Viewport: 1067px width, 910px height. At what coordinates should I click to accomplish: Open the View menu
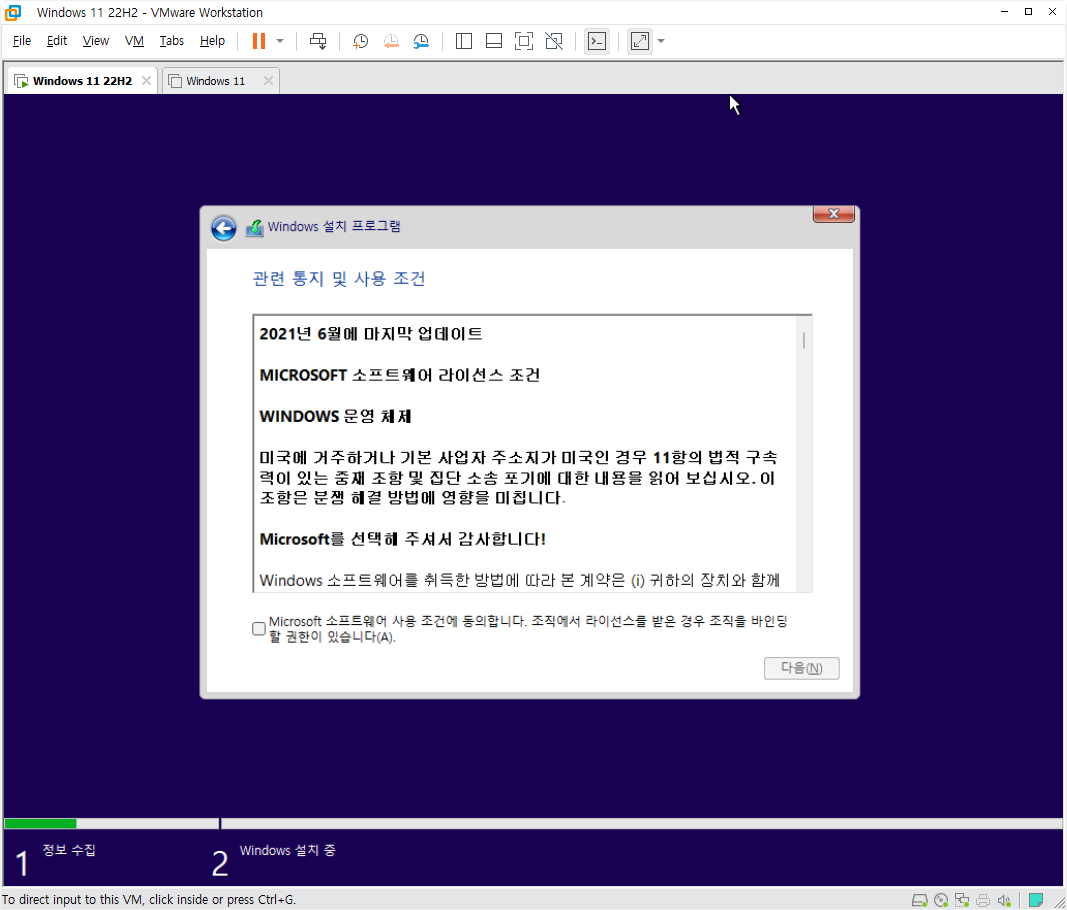click(95, 41)
